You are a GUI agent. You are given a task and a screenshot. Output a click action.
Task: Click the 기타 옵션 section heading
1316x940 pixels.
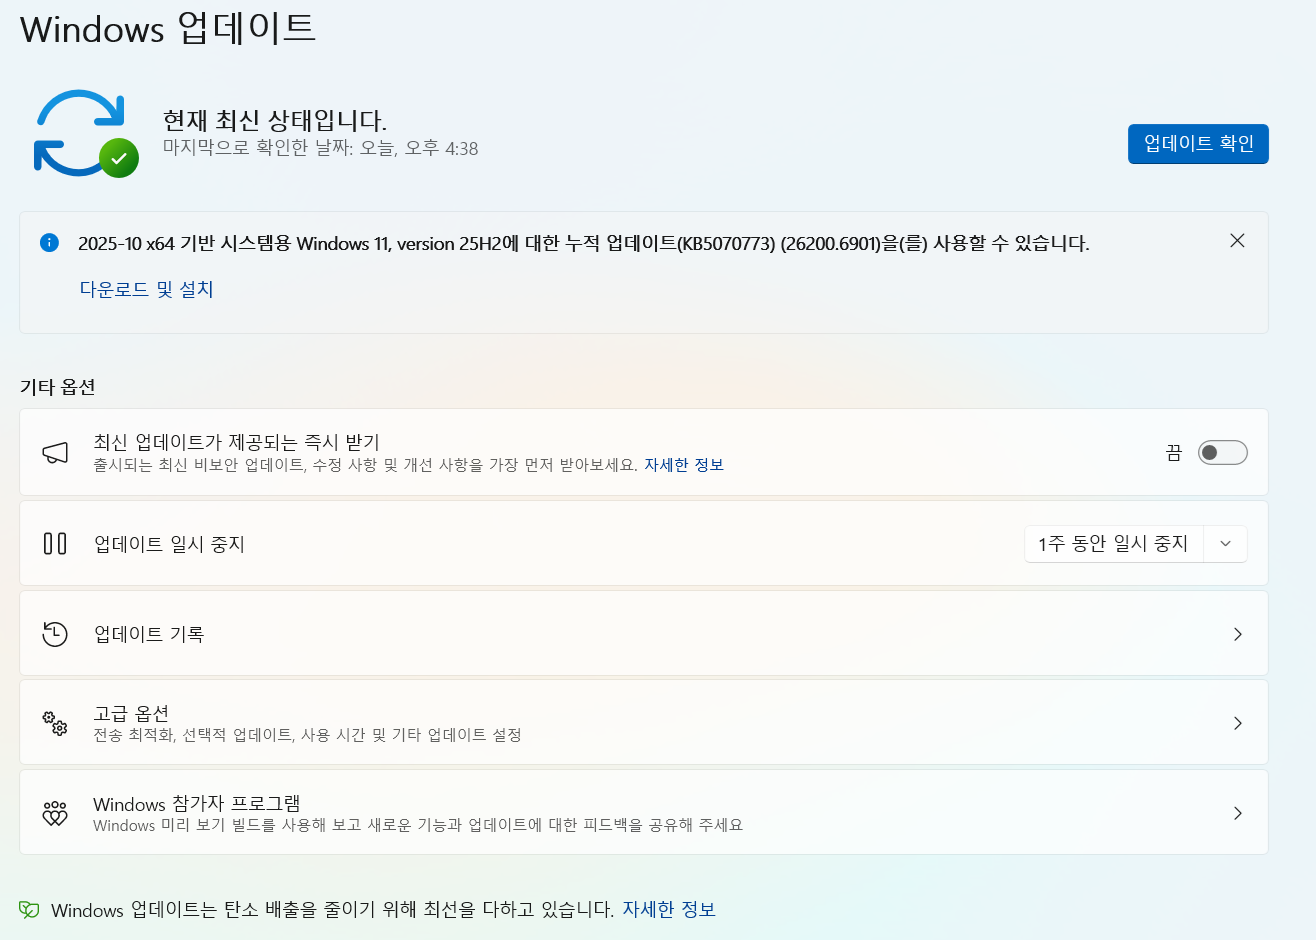point(58,387)
